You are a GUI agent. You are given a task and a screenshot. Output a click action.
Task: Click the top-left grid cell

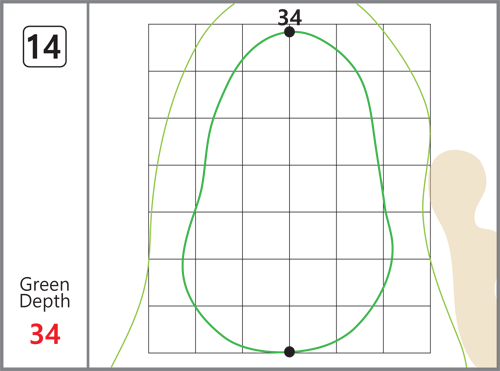[172, 48]
